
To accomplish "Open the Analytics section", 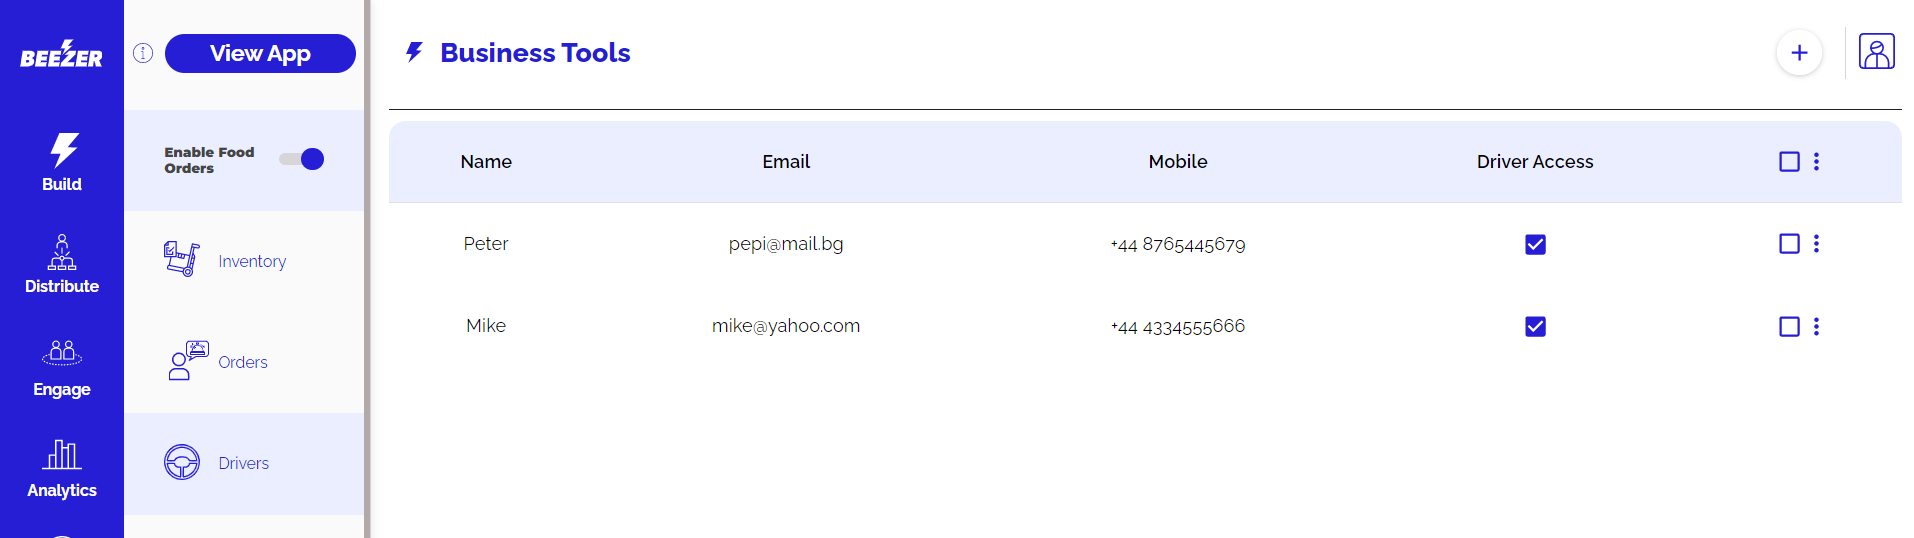I will point(62,469).
